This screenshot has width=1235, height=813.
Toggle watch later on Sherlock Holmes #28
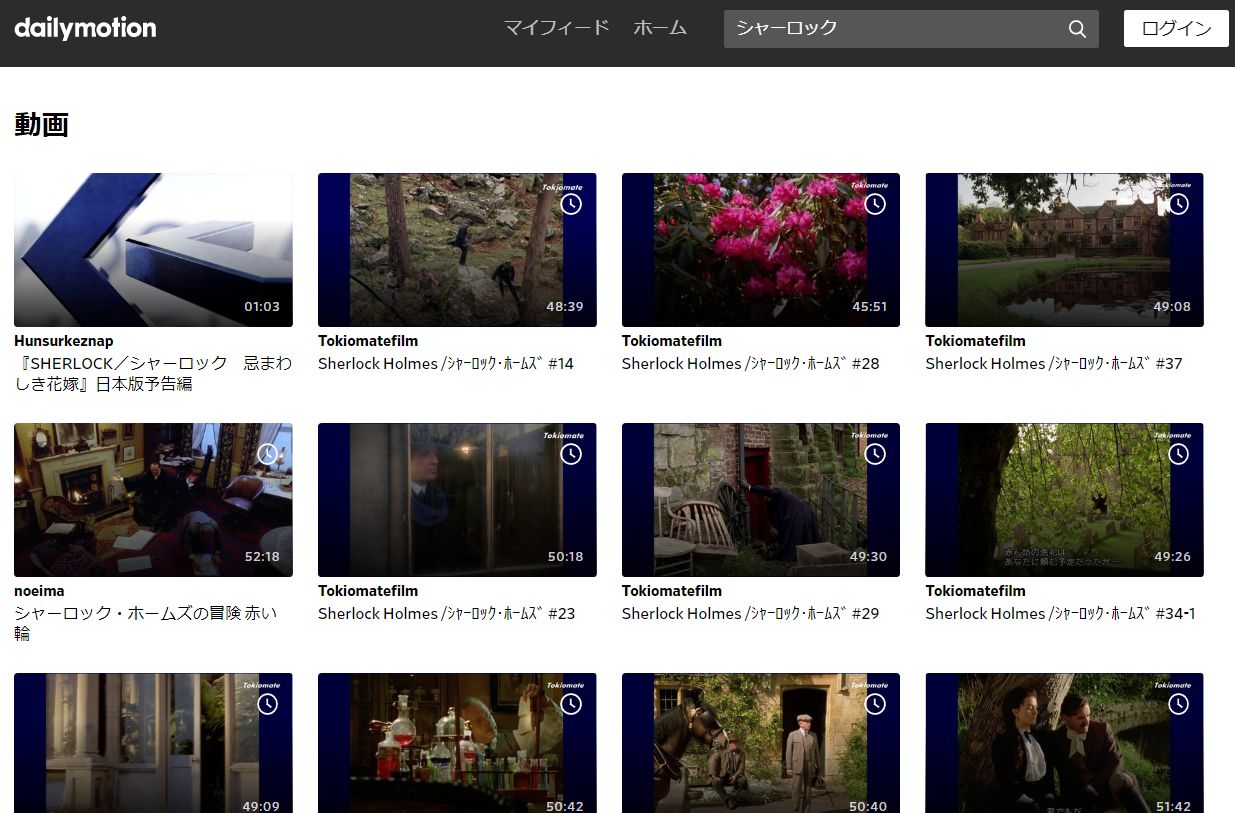[x=875, y=204]
